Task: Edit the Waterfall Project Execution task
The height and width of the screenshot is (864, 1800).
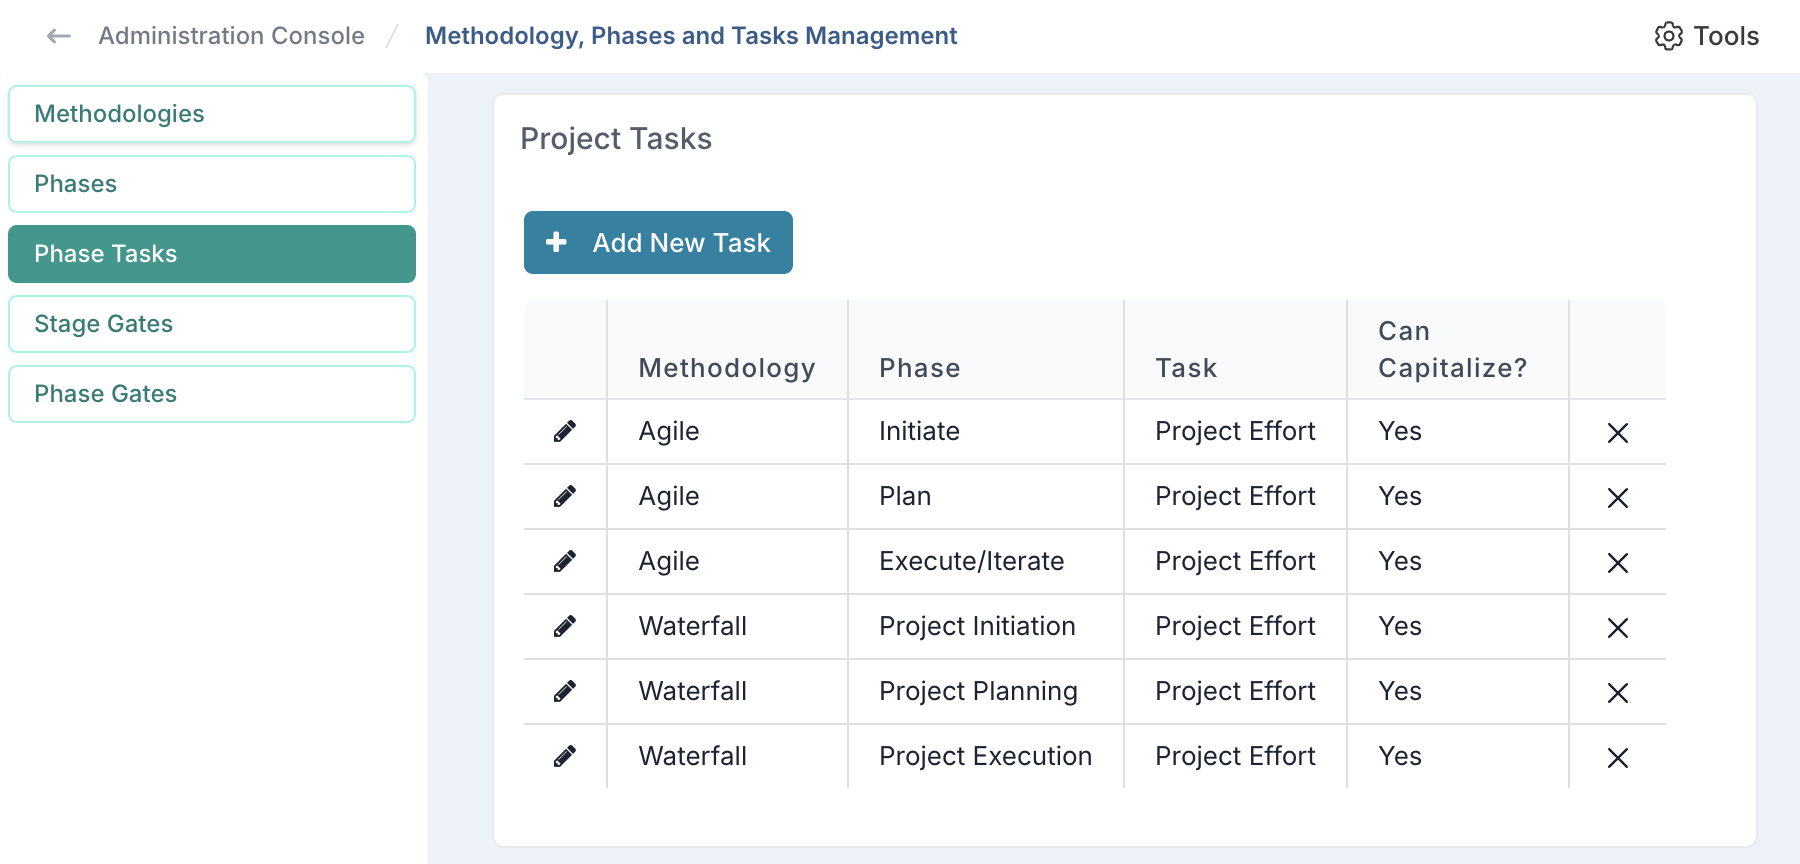Action: [x=565, y=757]
